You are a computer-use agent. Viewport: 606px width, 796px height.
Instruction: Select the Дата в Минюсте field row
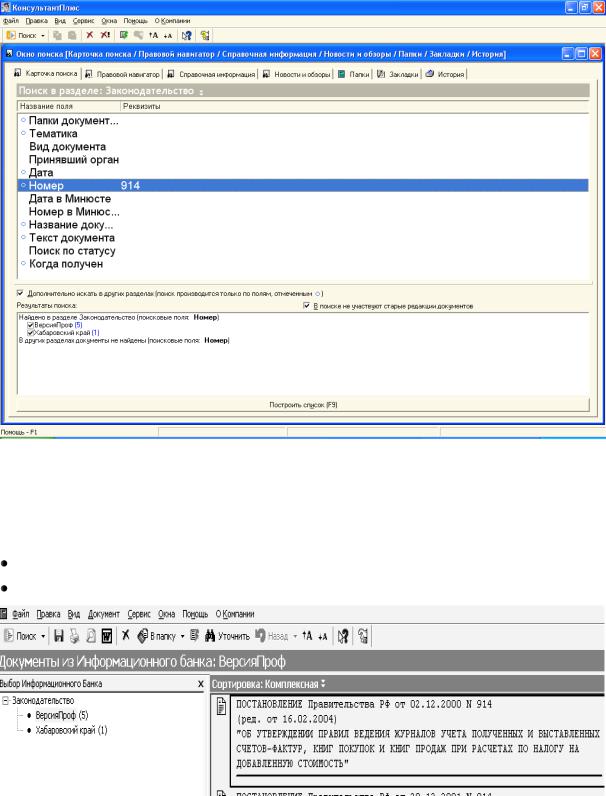coord(303,198)
